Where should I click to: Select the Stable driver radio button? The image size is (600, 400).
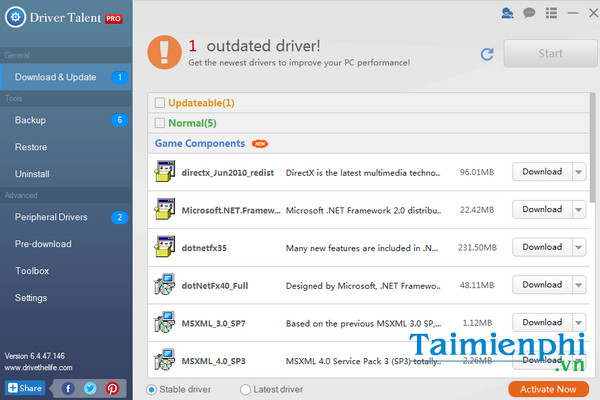[x=152, y=390]
